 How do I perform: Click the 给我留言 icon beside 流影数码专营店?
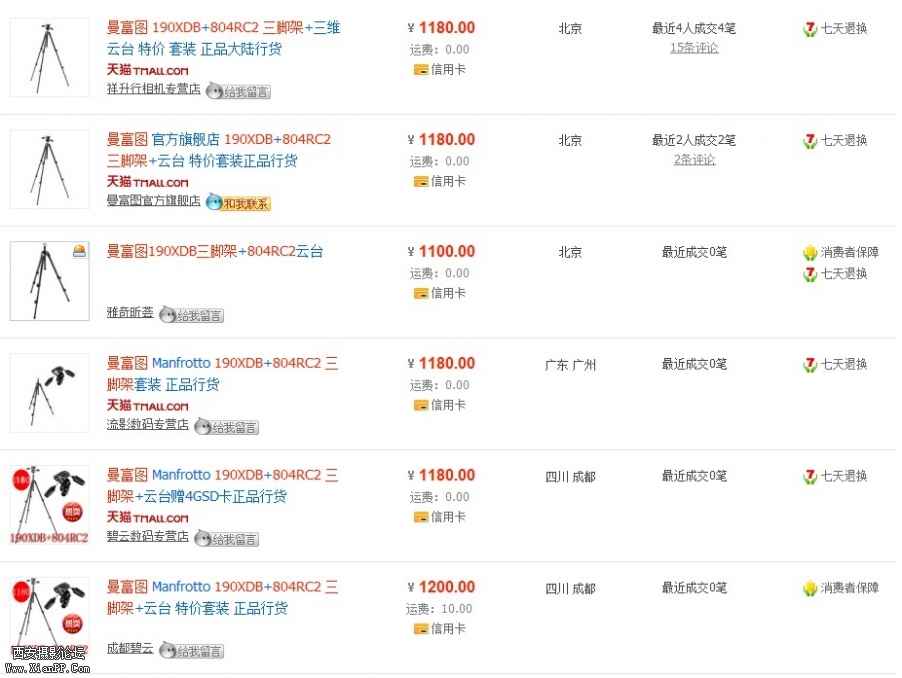pos(226,426)
